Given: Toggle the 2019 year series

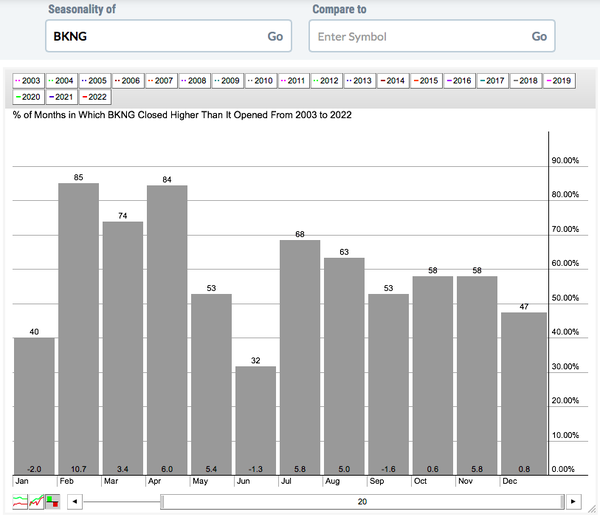Looking at the screenshot, I should click(559, 81).
